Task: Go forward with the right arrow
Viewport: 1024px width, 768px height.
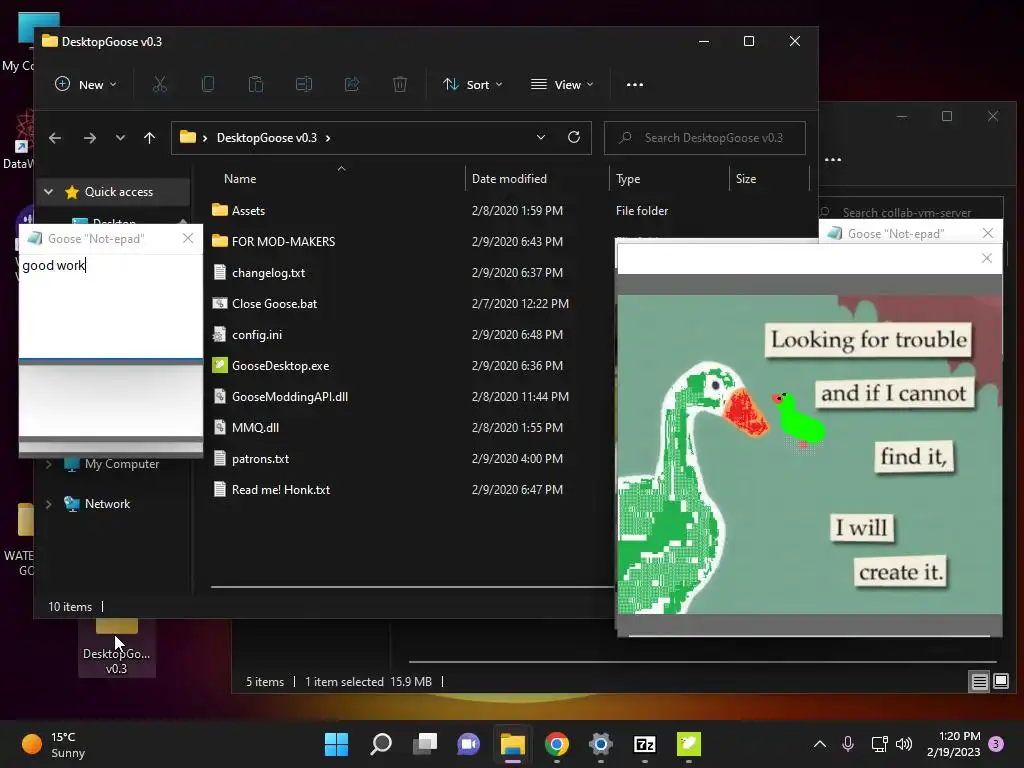Action: (89, 138)
